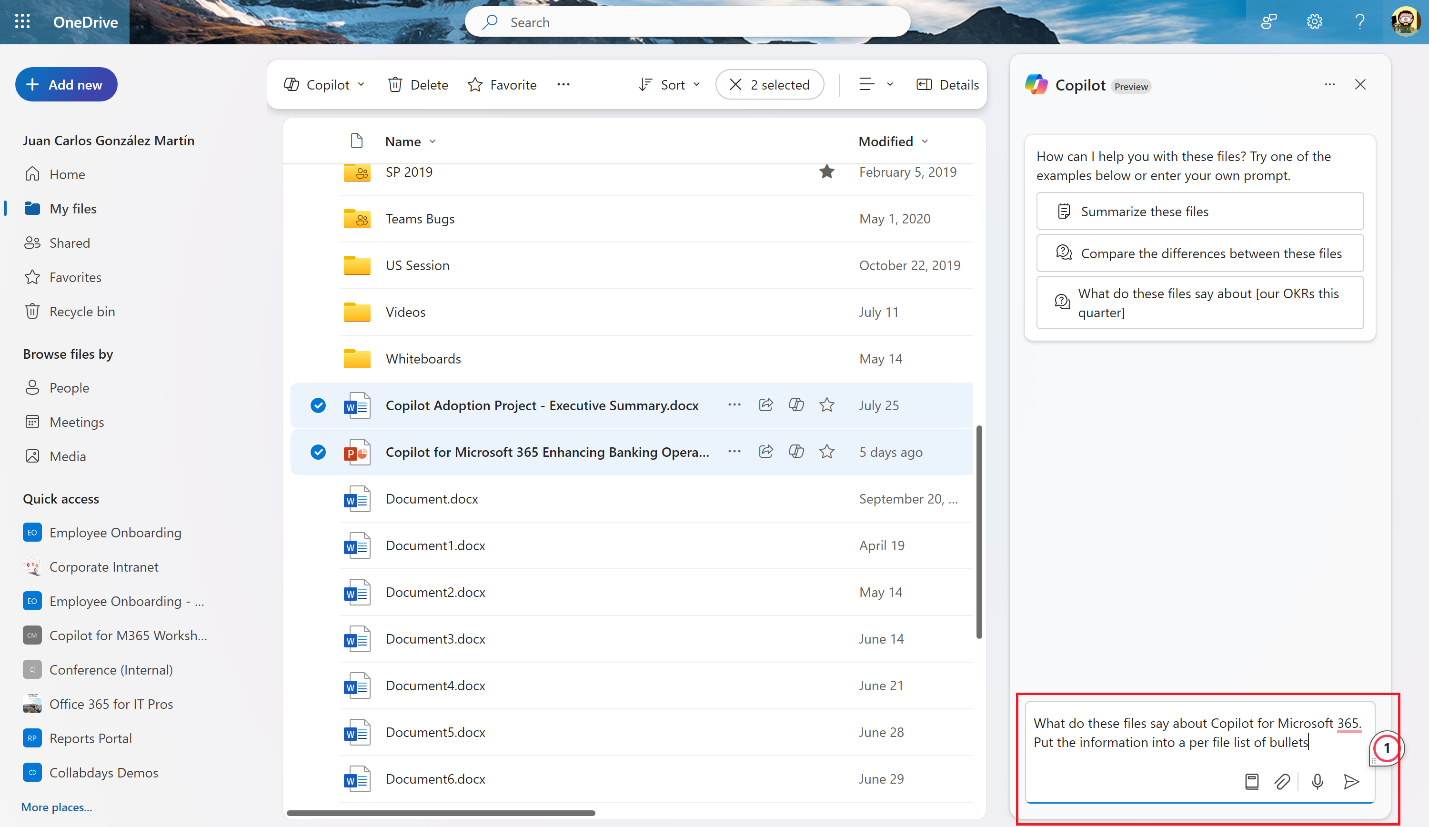
Task: Click inside the Search field
Action: point(687,21)
